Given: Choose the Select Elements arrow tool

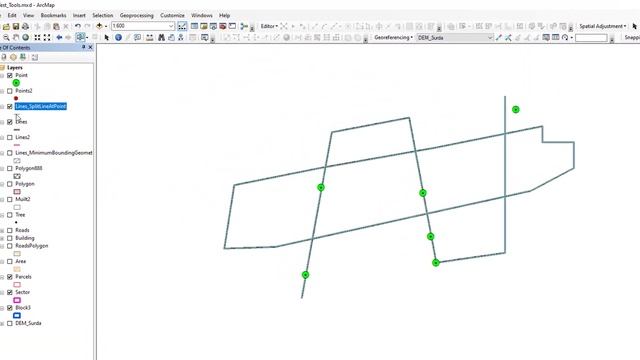Looking at the screenshot, I should pos(107,38).
